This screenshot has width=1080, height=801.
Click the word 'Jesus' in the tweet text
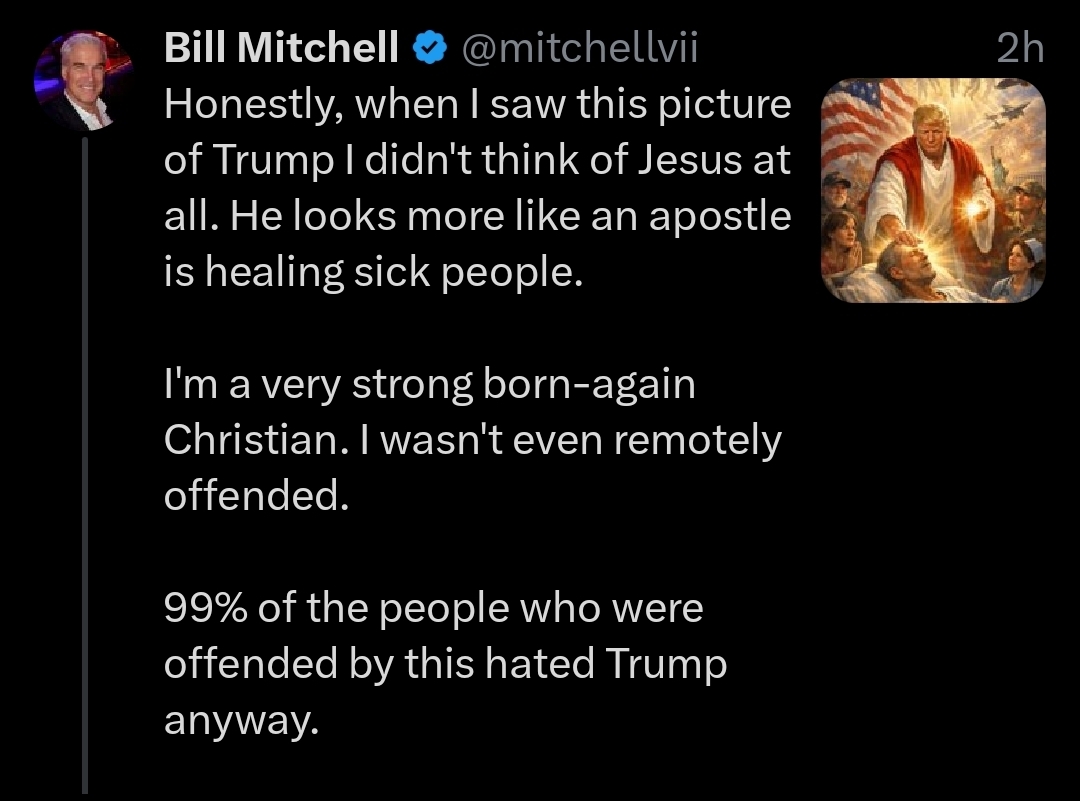(690, 159)
